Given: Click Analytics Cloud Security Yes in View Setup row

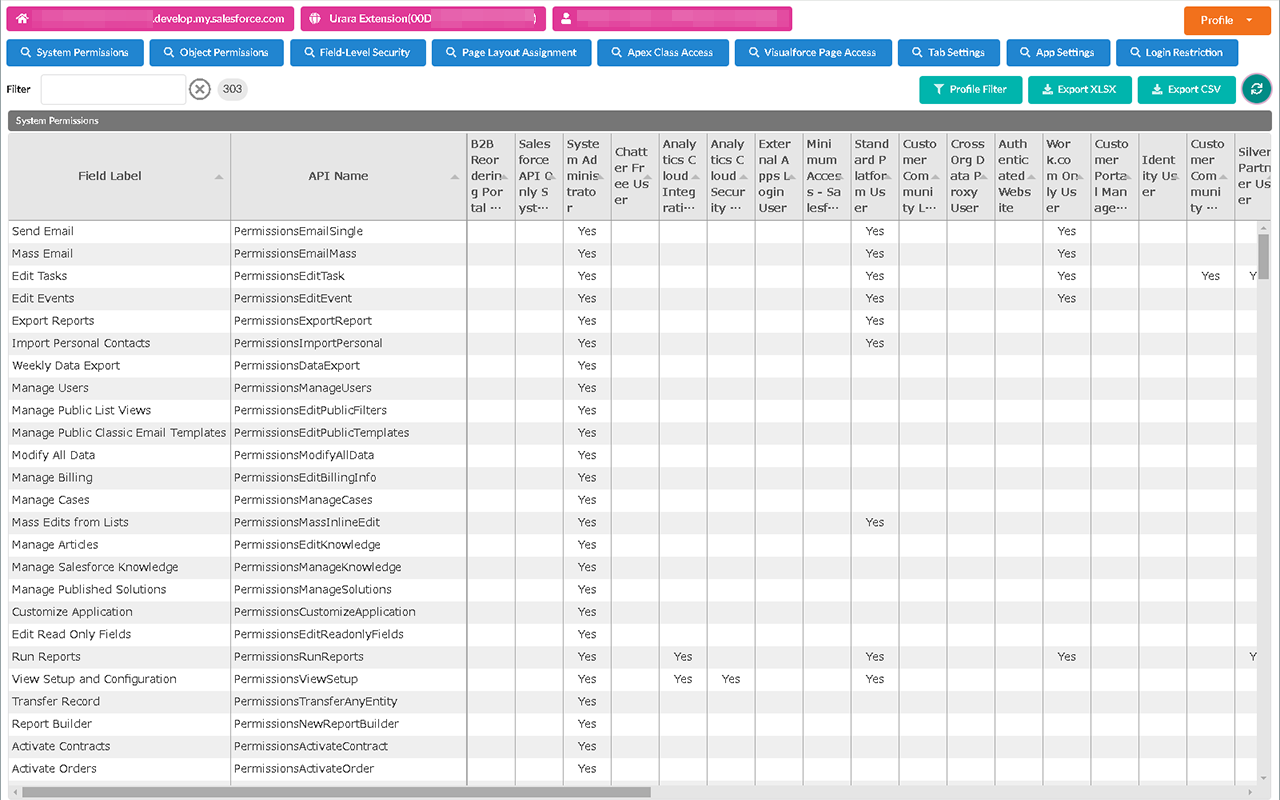Looking at the screenshot, I should [x=731, y=679].
